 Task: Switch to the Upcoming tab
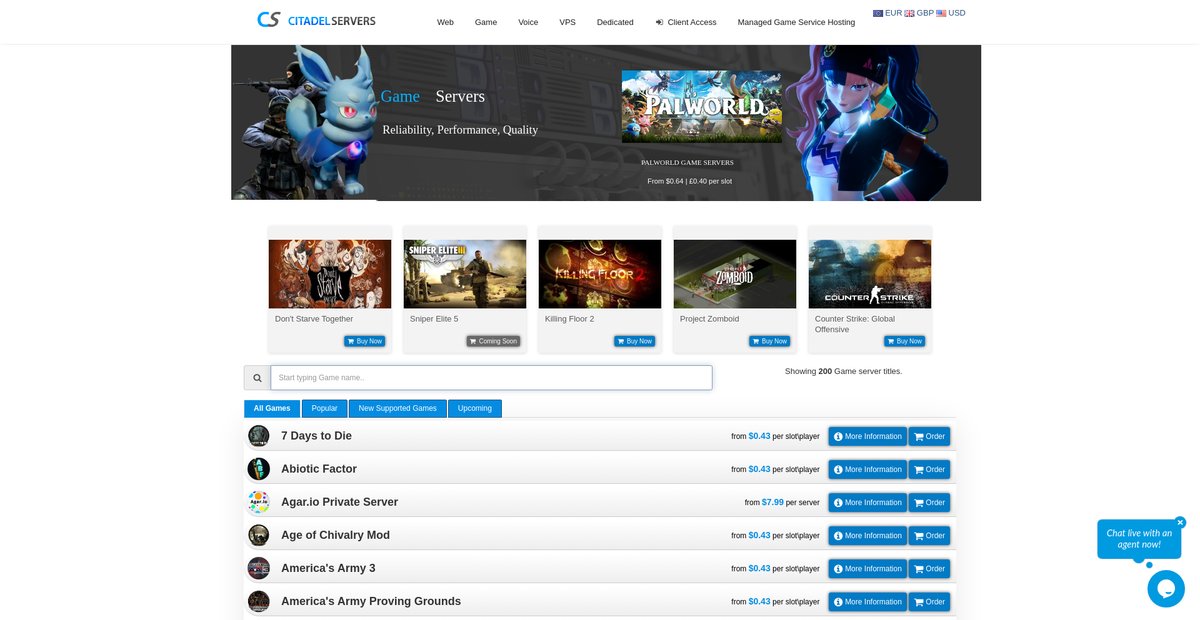click(x=475, y=408)
